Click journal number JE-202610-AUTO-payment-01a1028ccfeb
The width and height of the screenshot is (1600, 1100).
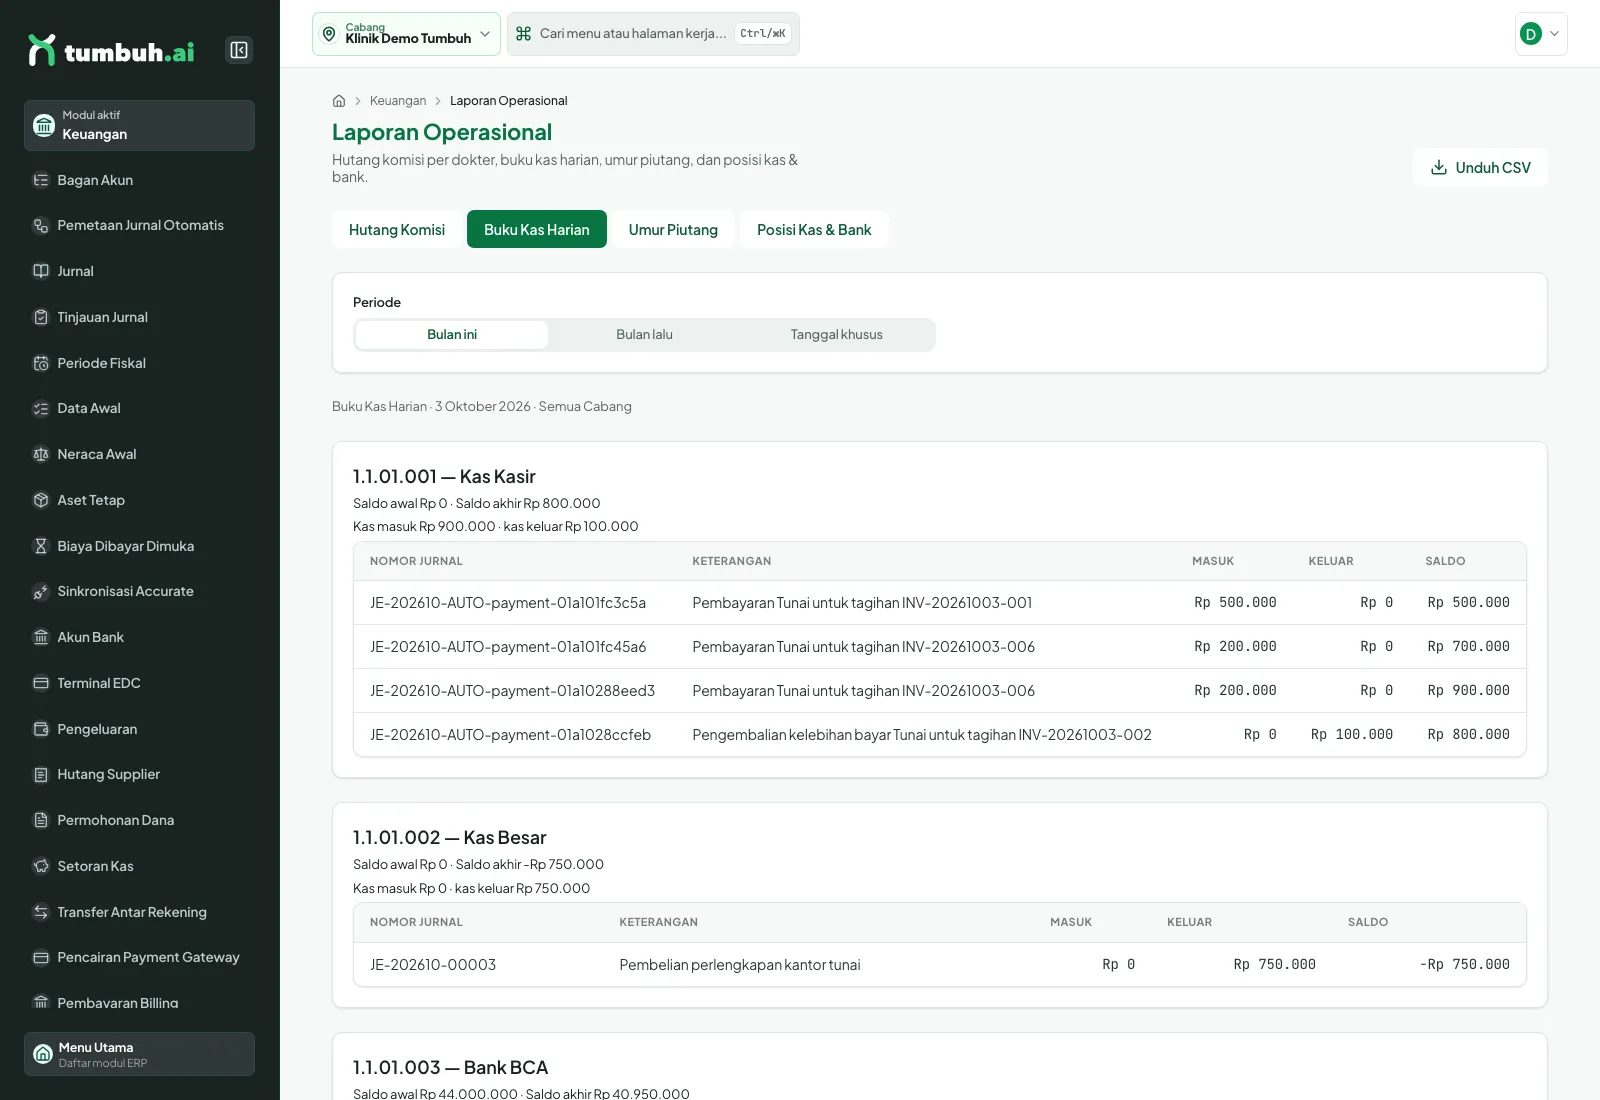pyautogui.click(x=510, y=735)
